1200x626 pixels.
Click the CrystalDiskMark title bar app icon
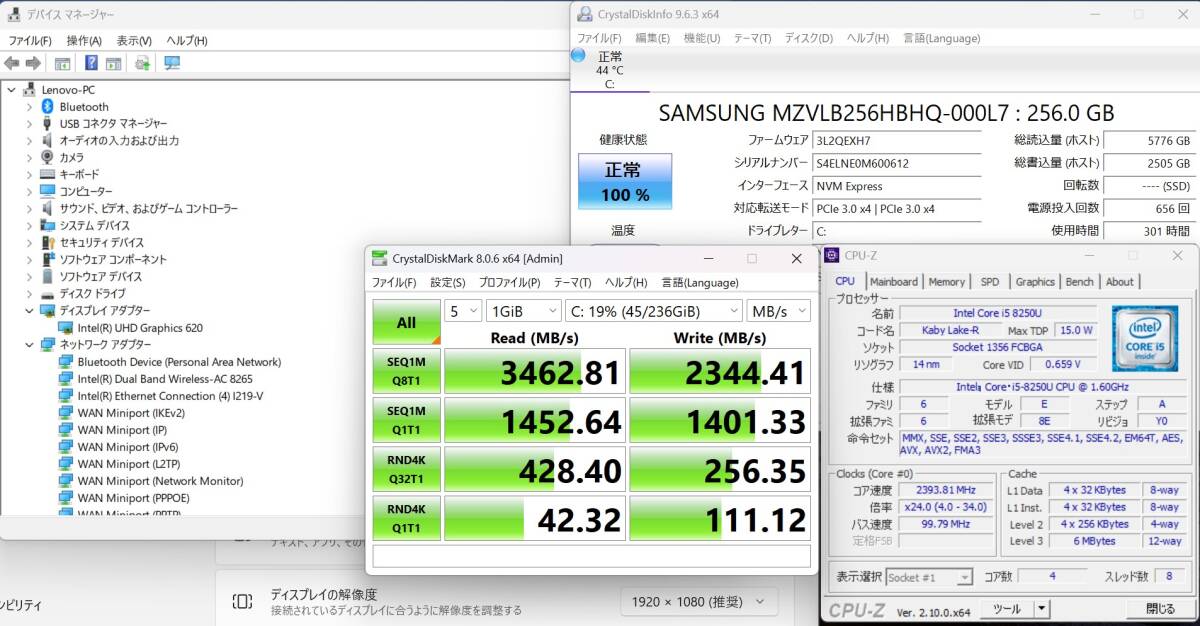(x=378, y=258)
